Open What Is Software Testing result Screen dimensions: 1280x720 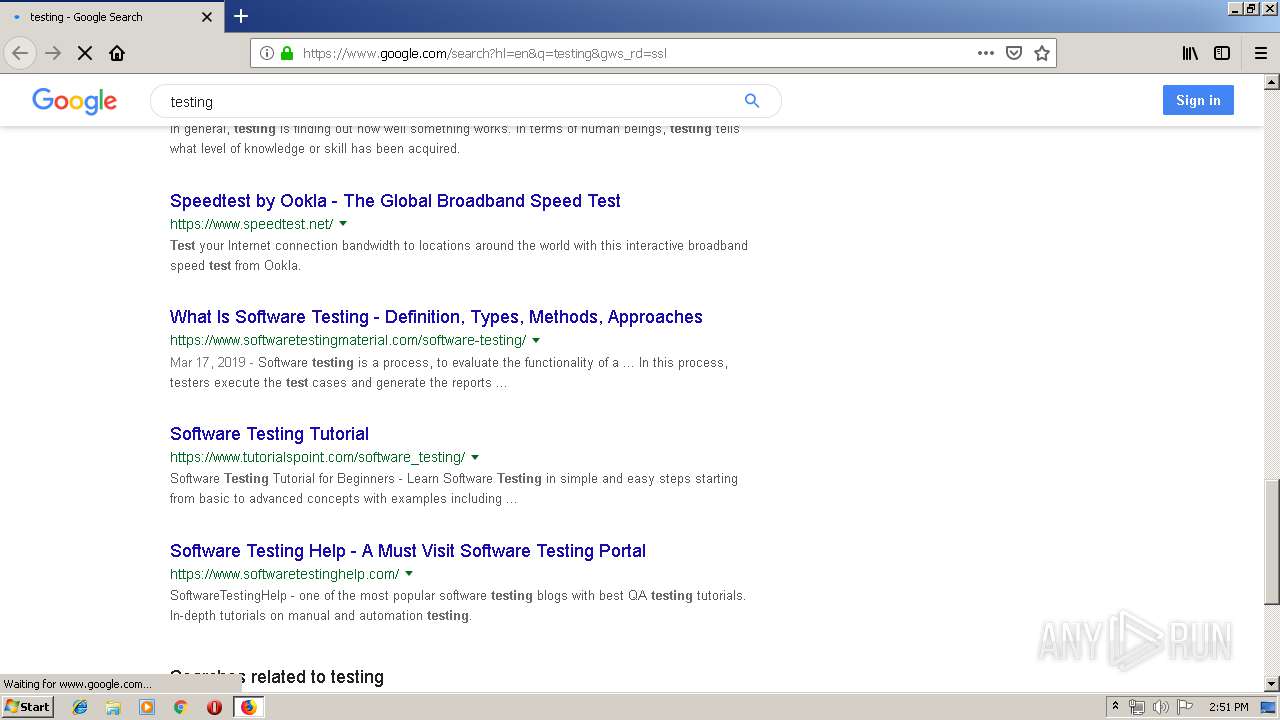436,317
